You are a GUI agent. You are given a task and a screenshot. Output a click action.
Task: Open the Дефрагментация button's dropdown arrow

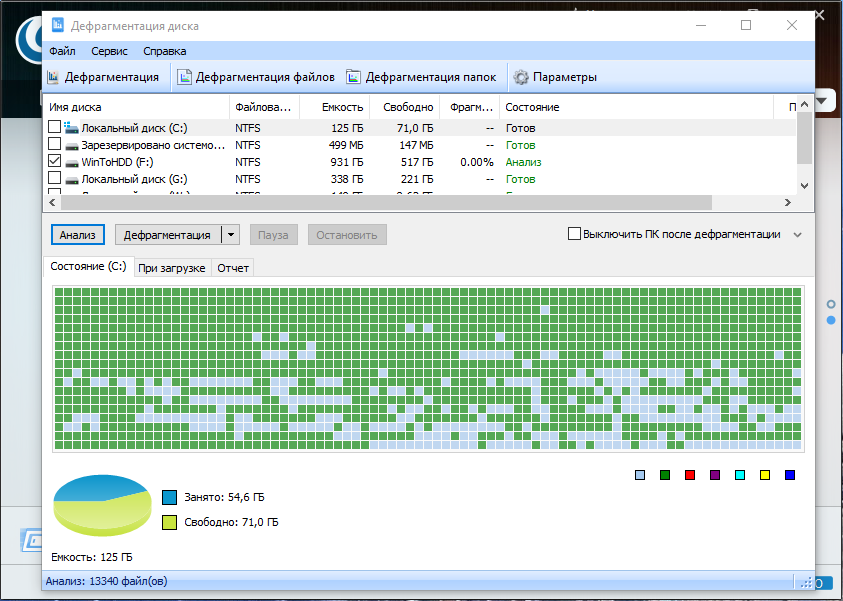point(231,235)
